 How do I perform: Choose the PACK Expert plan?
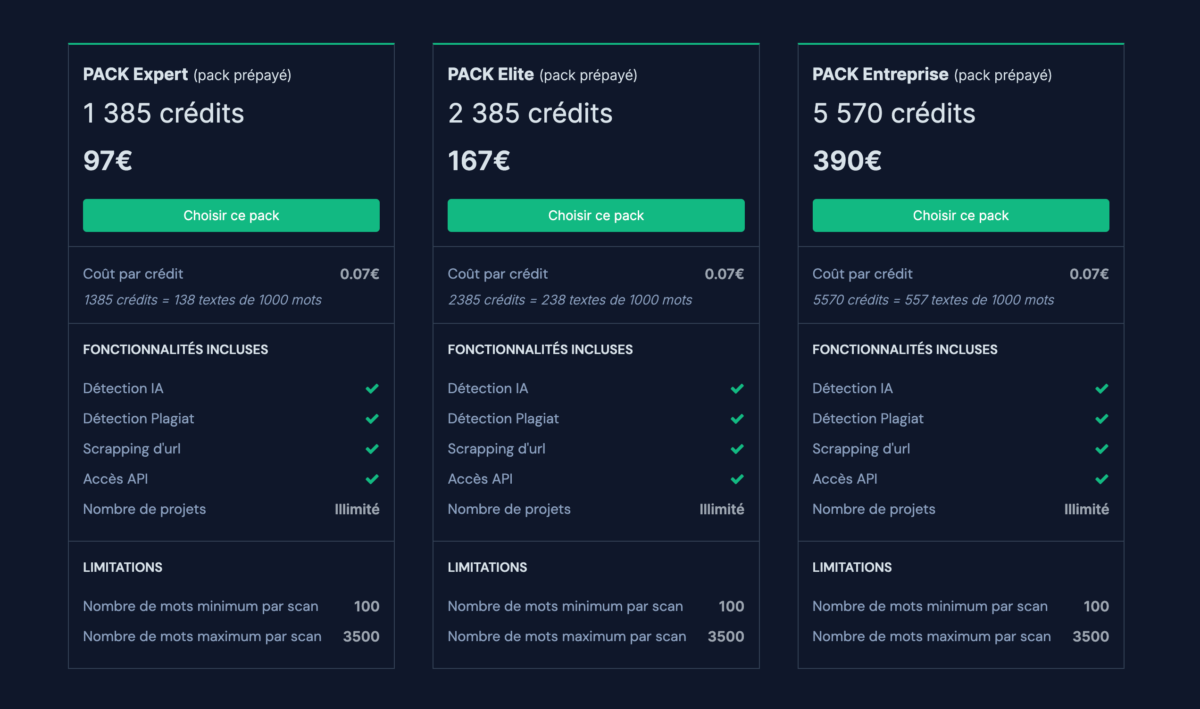click(x=231, y=215)
